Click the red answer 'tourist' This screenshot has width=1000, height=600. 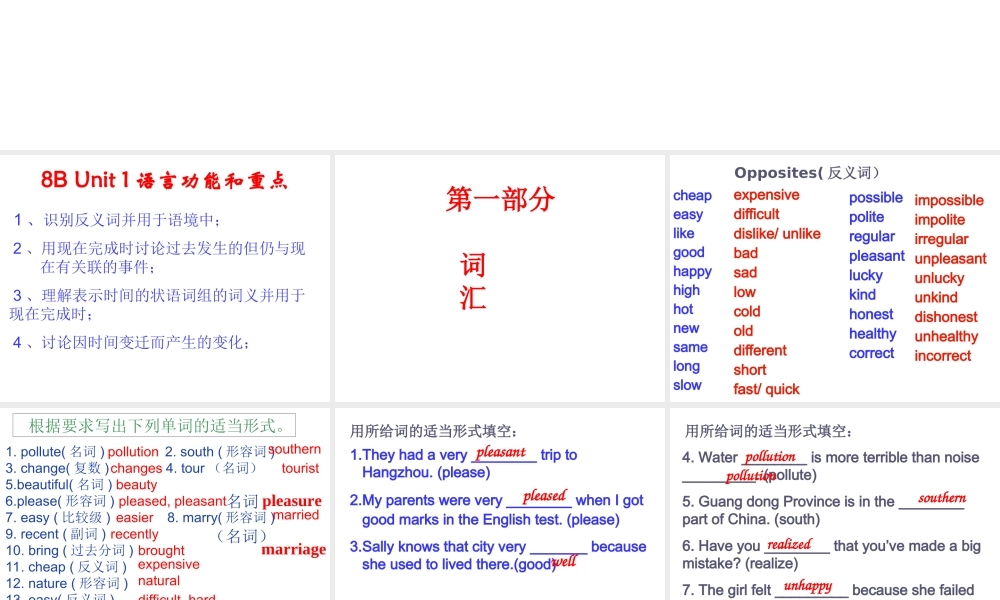pos(300,469)
